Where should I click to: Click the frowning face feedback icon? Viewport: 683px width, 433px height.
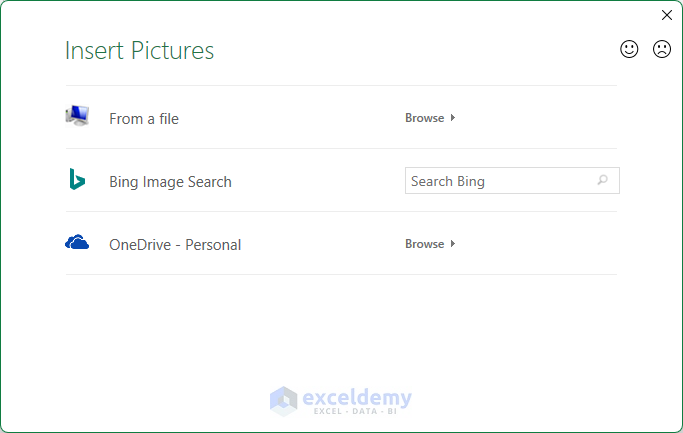[x=662, y=49]
